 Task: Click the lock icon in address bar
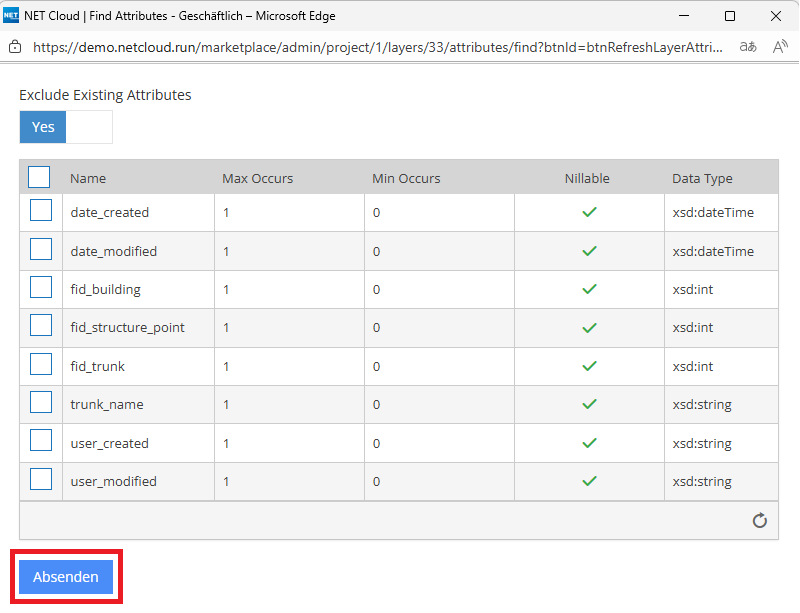15,47
